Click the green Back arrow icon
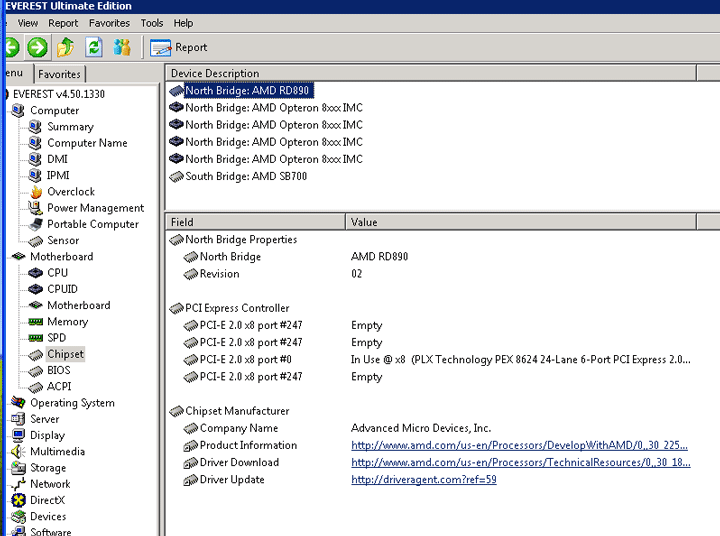720x536 pixels. pos(12,47)
